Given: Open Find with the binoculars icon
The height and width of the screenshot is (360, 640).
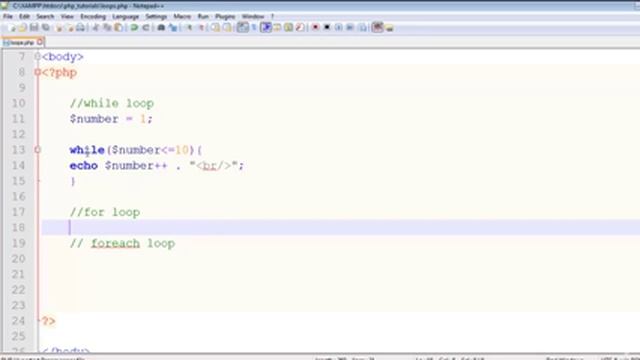Looking at the screenshot, I should [x=161, y=28].
